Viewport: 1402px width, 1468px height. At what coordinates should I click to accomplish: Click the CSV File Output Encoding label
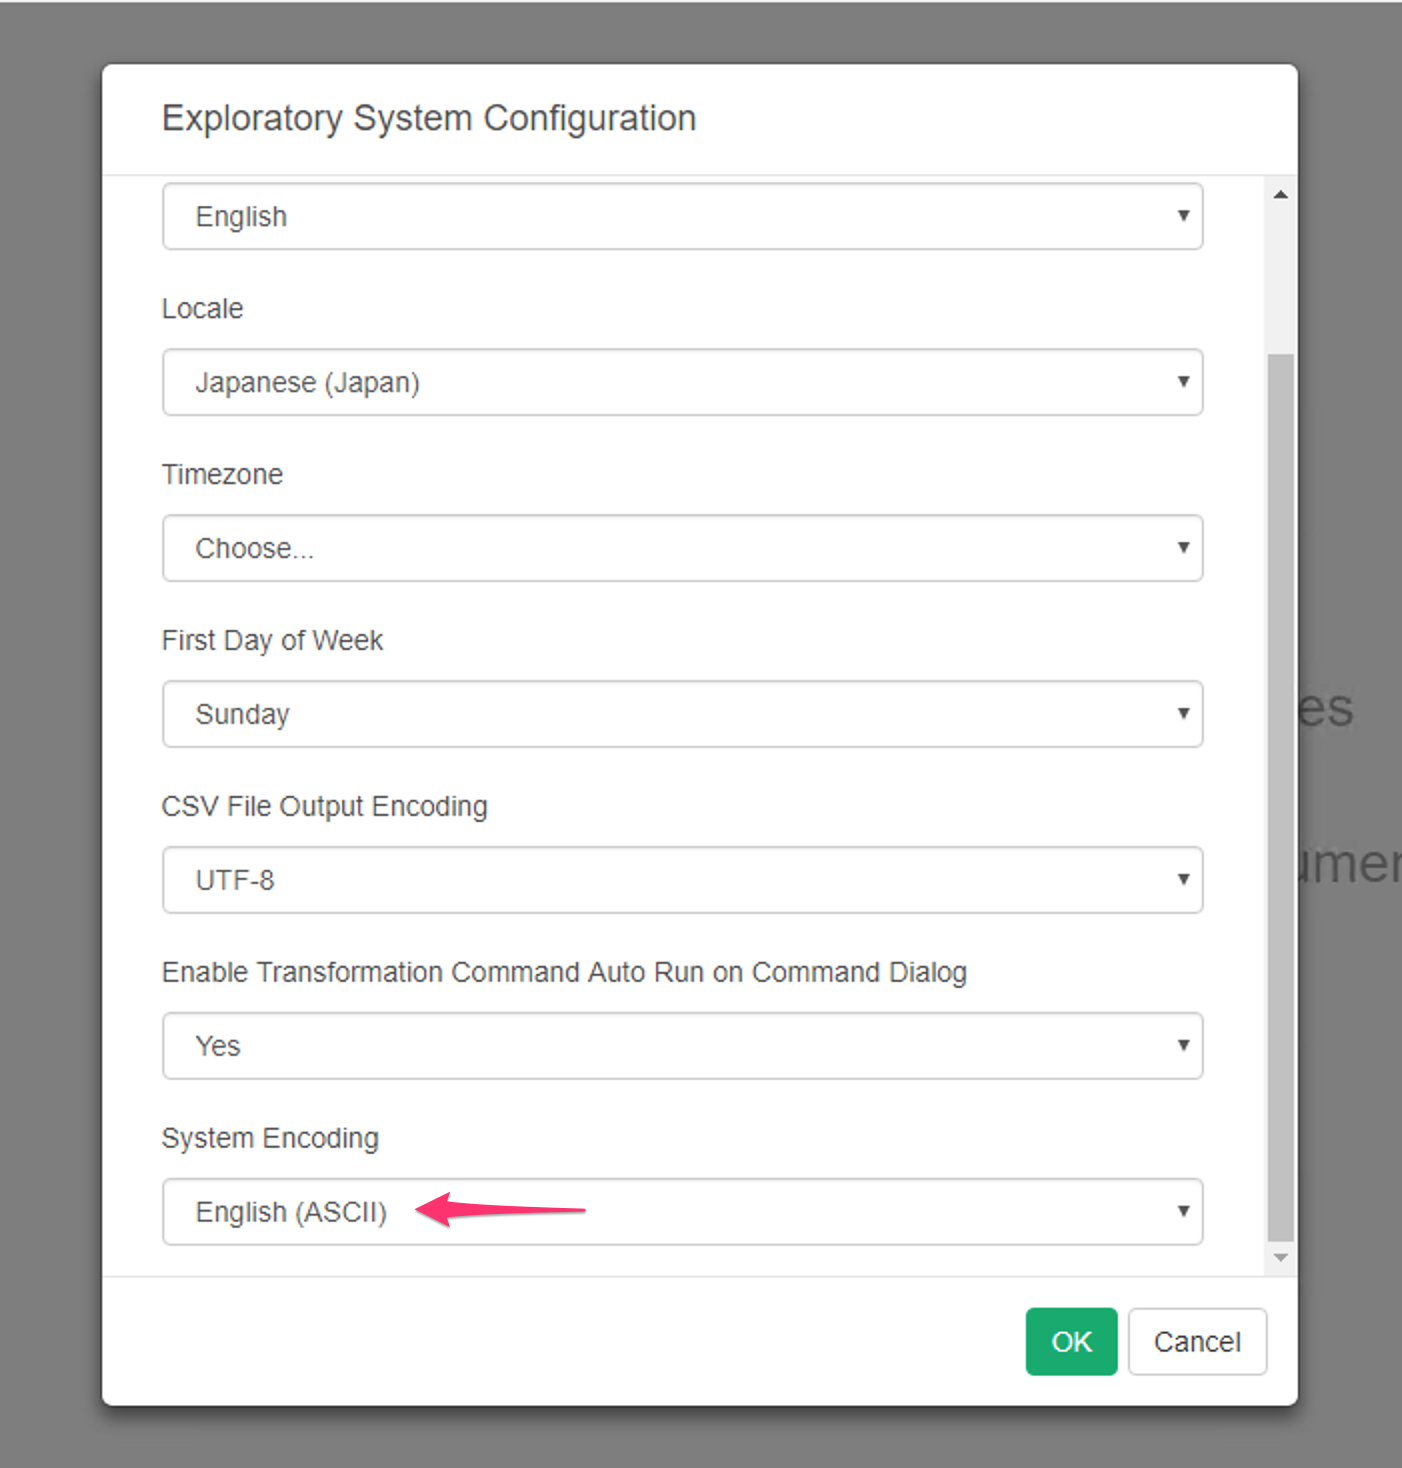click(x=325, y=807)
